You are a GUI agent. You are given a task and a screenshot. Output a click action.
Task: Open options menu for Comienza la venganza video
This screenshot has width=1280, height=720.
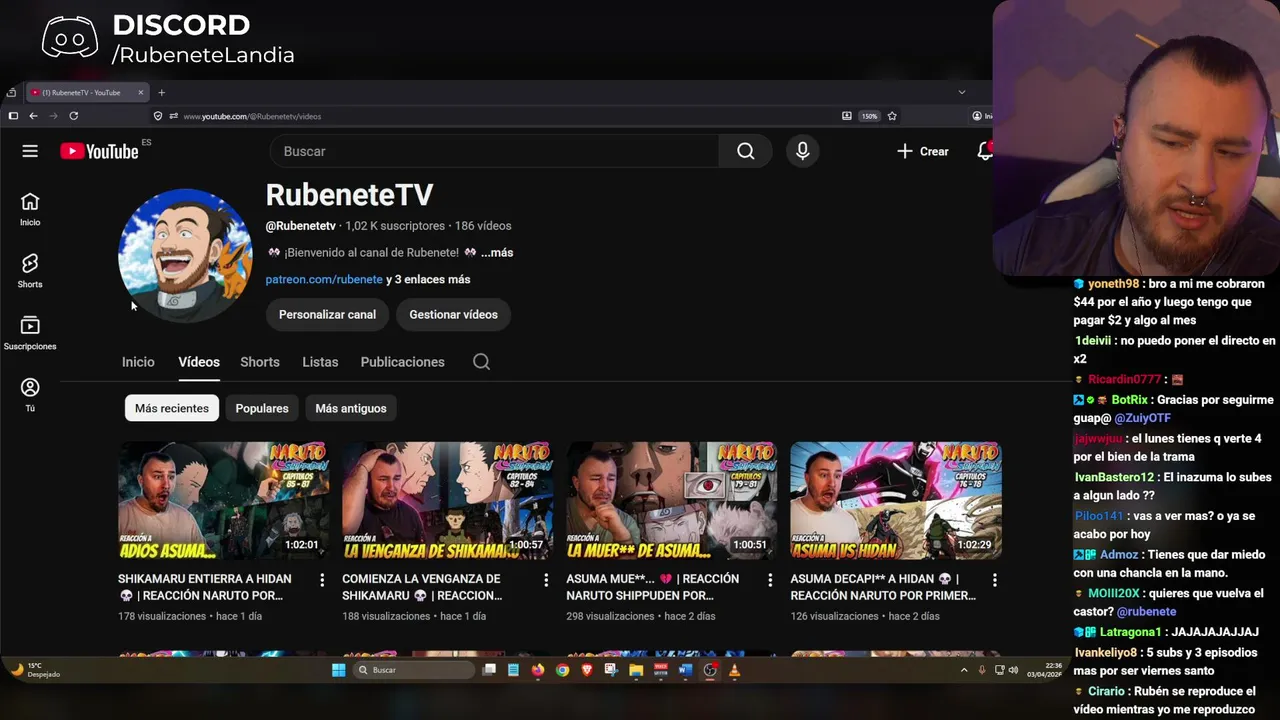click(546, 580)
